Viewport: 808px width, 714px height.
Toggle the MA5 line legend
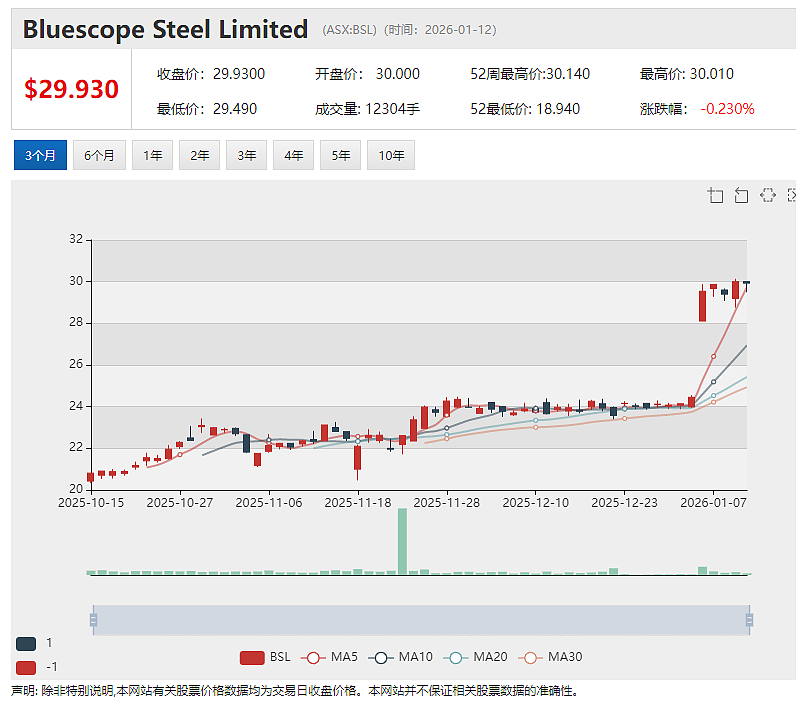pos(329,657)
